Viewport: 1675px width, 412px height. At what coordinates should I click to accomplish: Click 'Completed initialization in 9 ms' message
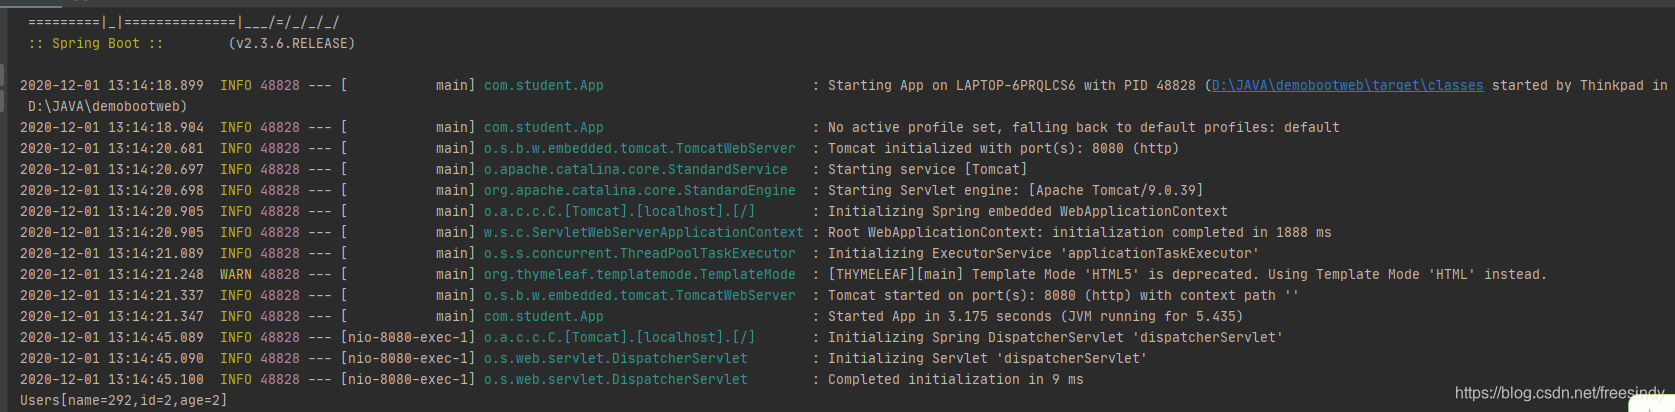955,380
